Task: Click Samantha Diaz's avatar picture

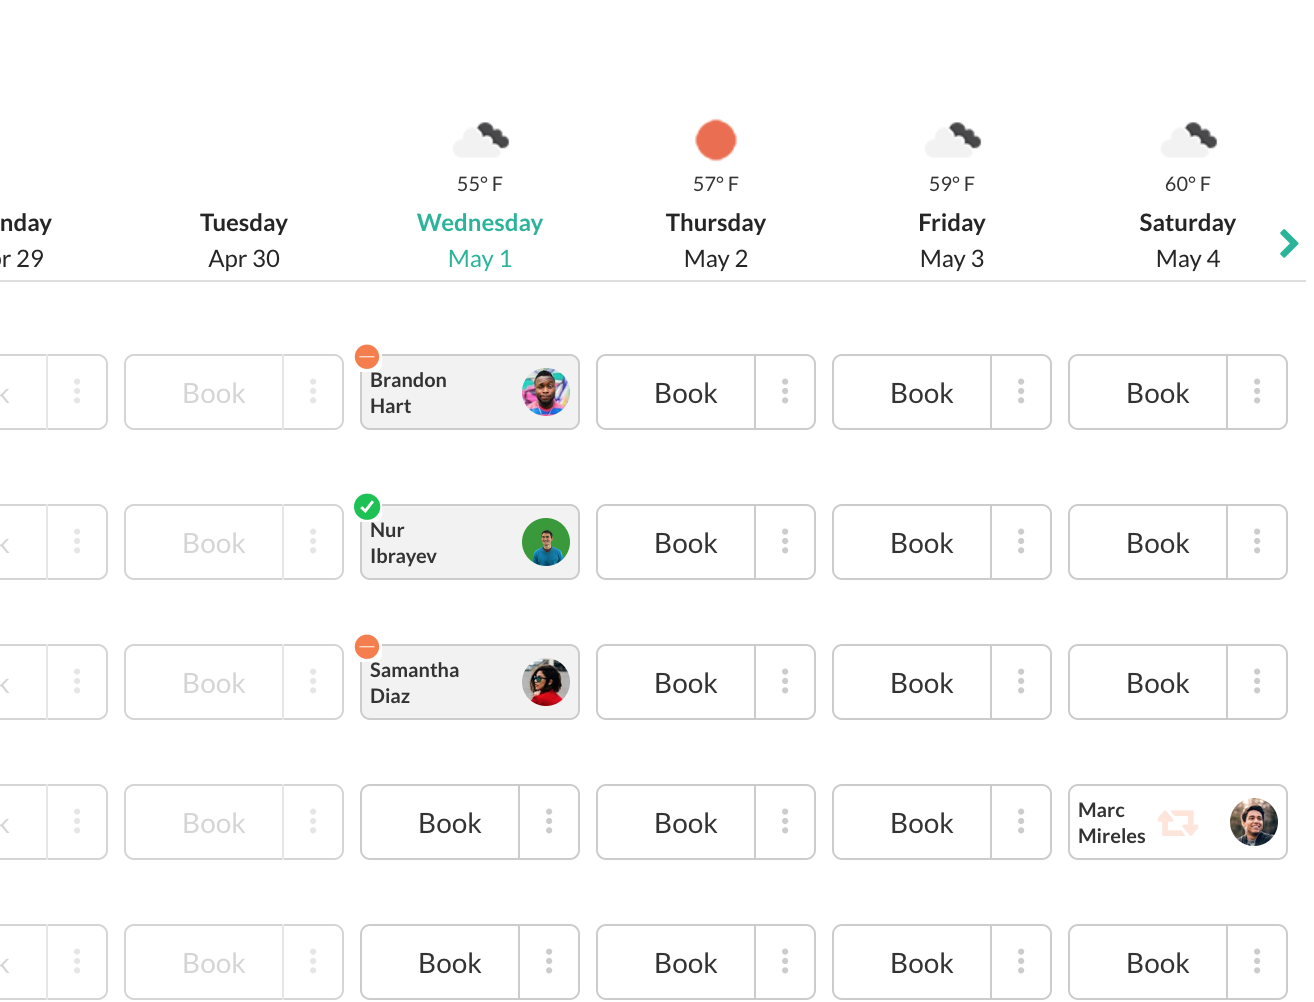Action: 546,682
